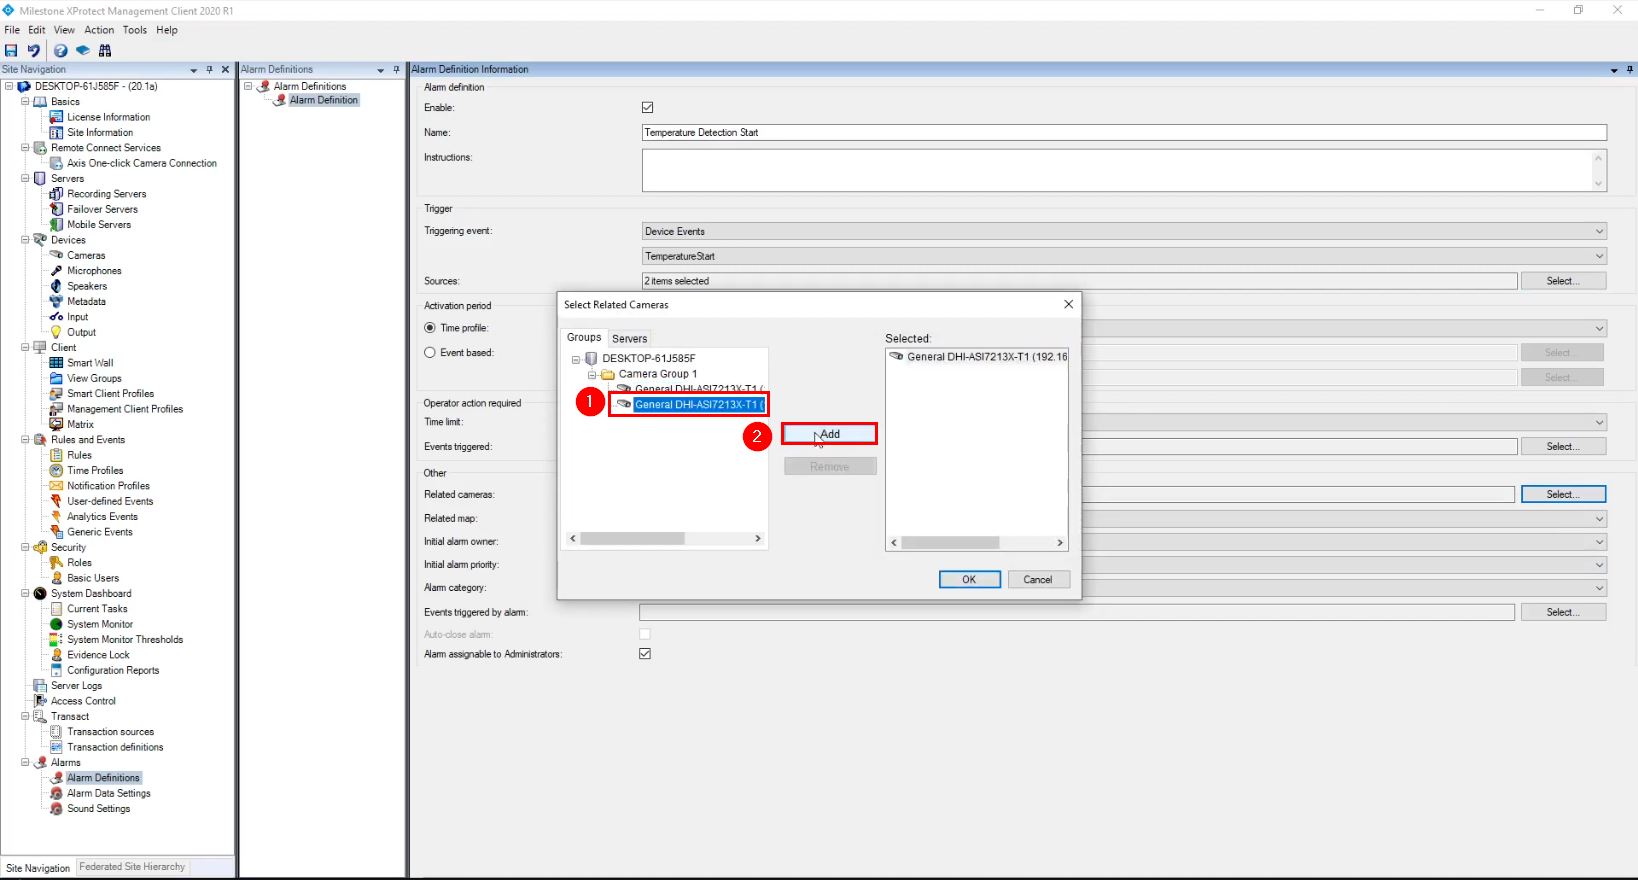The image size is (1638, 880).
Task: Collapse the Camera Group 1 folder
Action: click(592, 374)
